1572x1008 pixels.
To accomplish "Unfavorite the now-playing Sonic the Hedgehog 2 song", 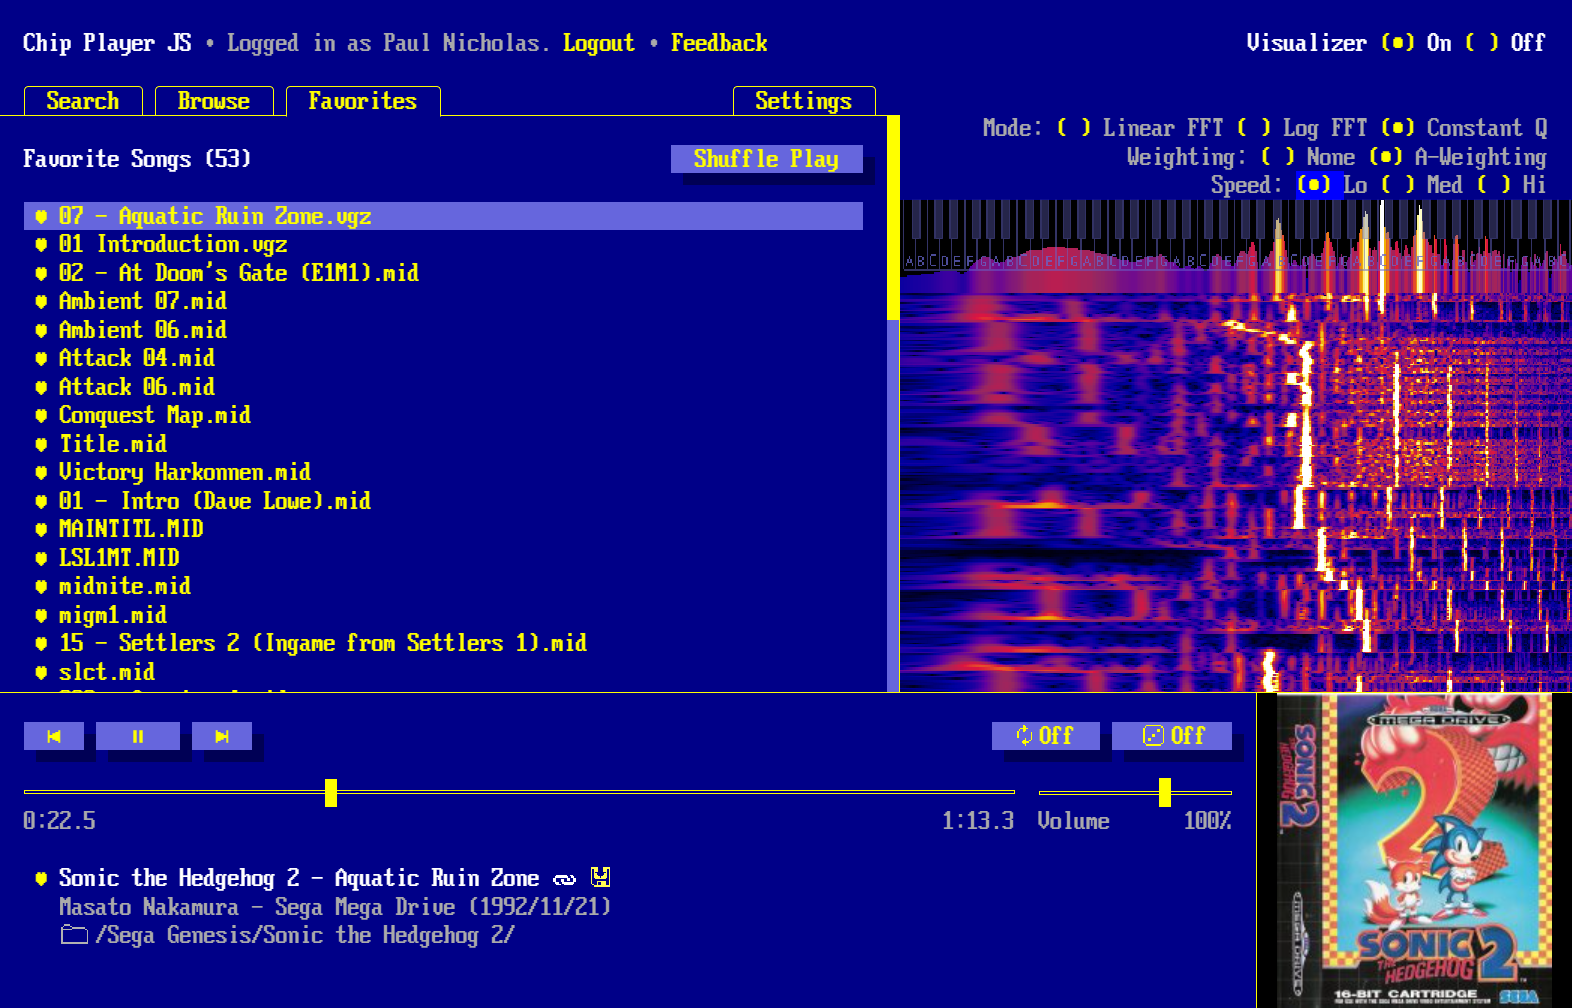I will [41, 878].
